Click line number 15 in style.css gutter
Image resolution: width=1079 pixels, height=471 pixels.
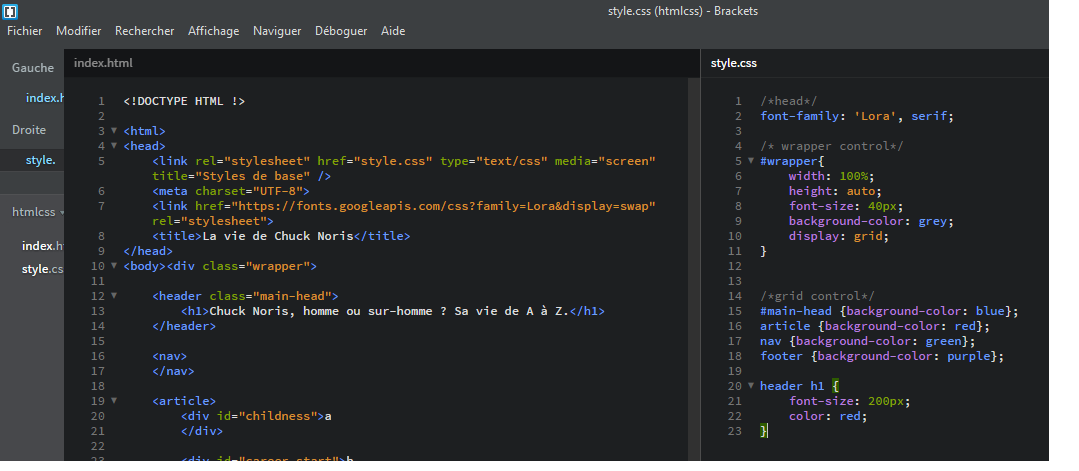coord(735,311)
